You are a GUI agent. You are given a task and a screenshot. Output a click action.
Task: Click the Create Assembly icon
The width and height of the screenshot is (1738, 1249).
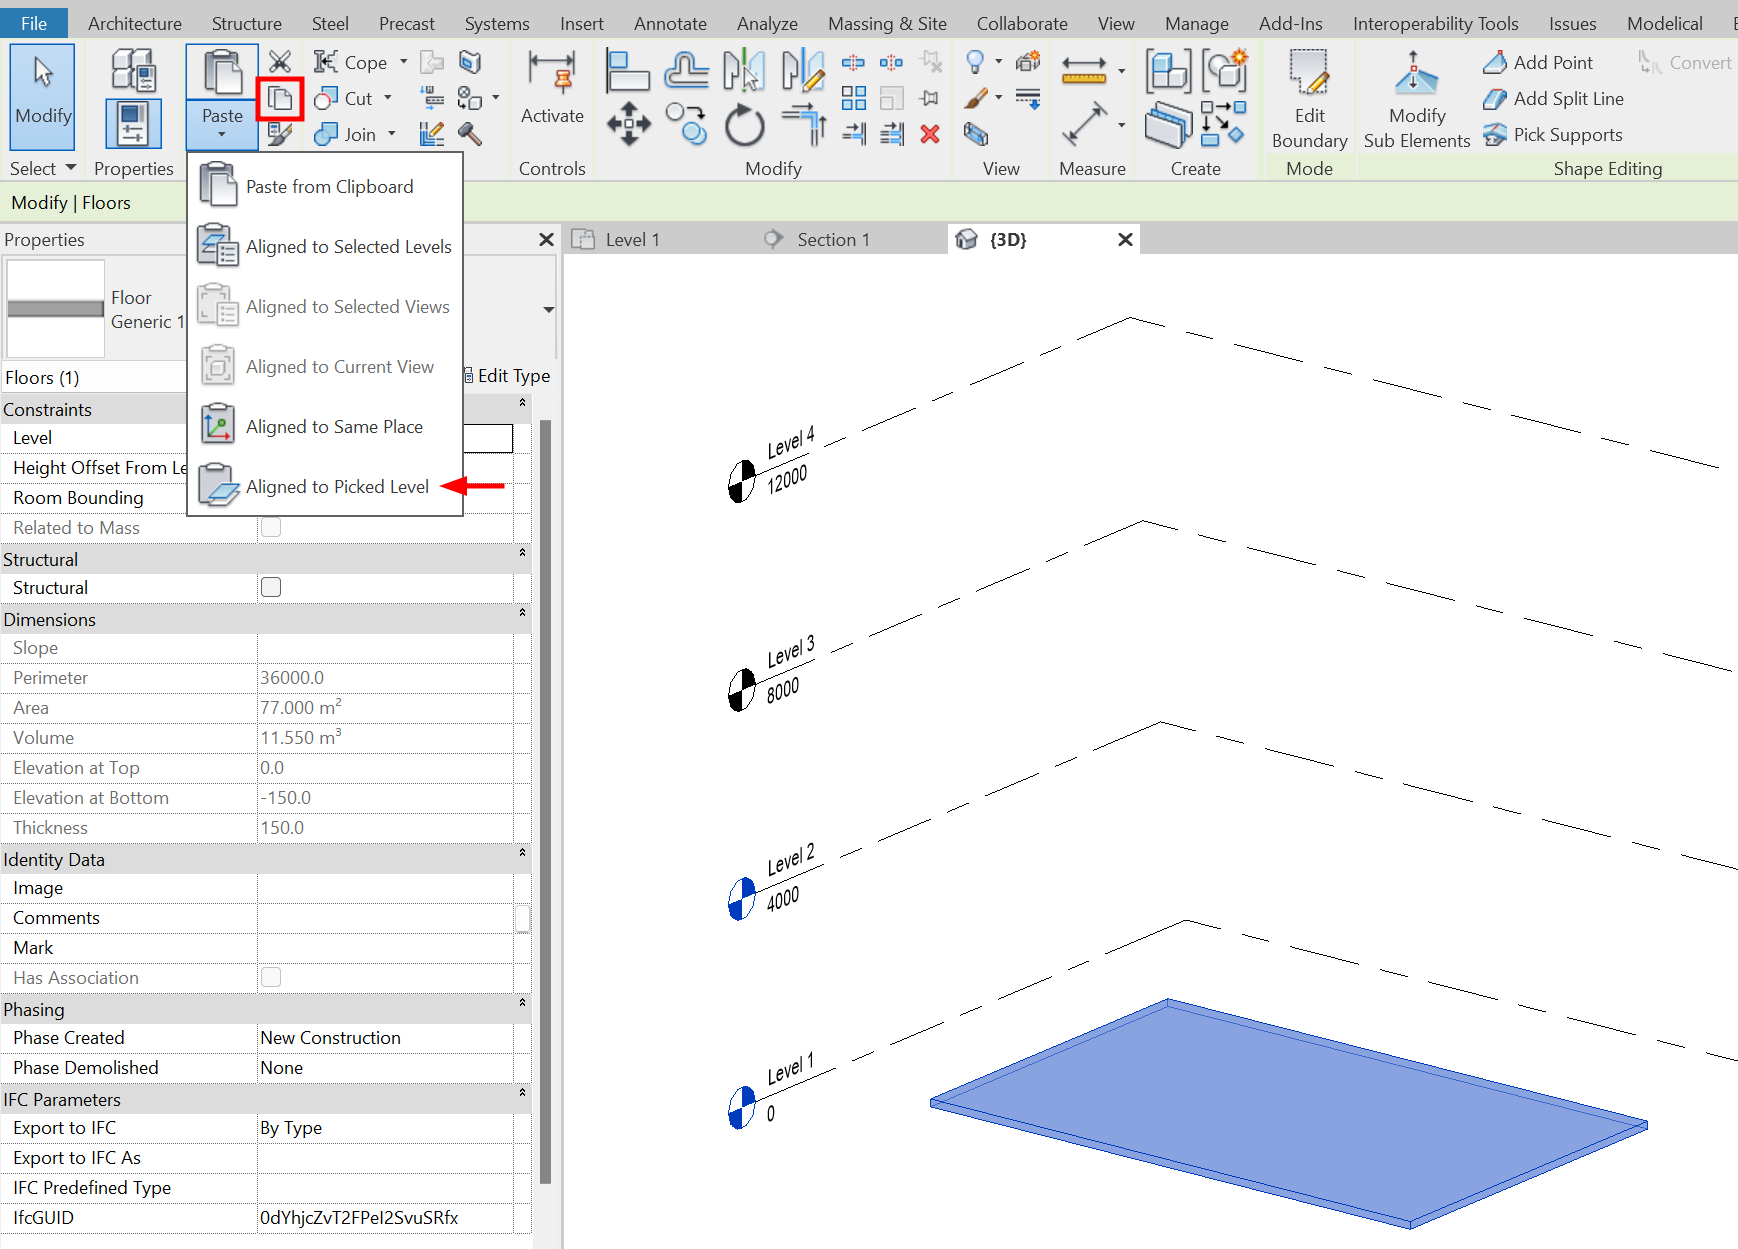coord(1167,71)
